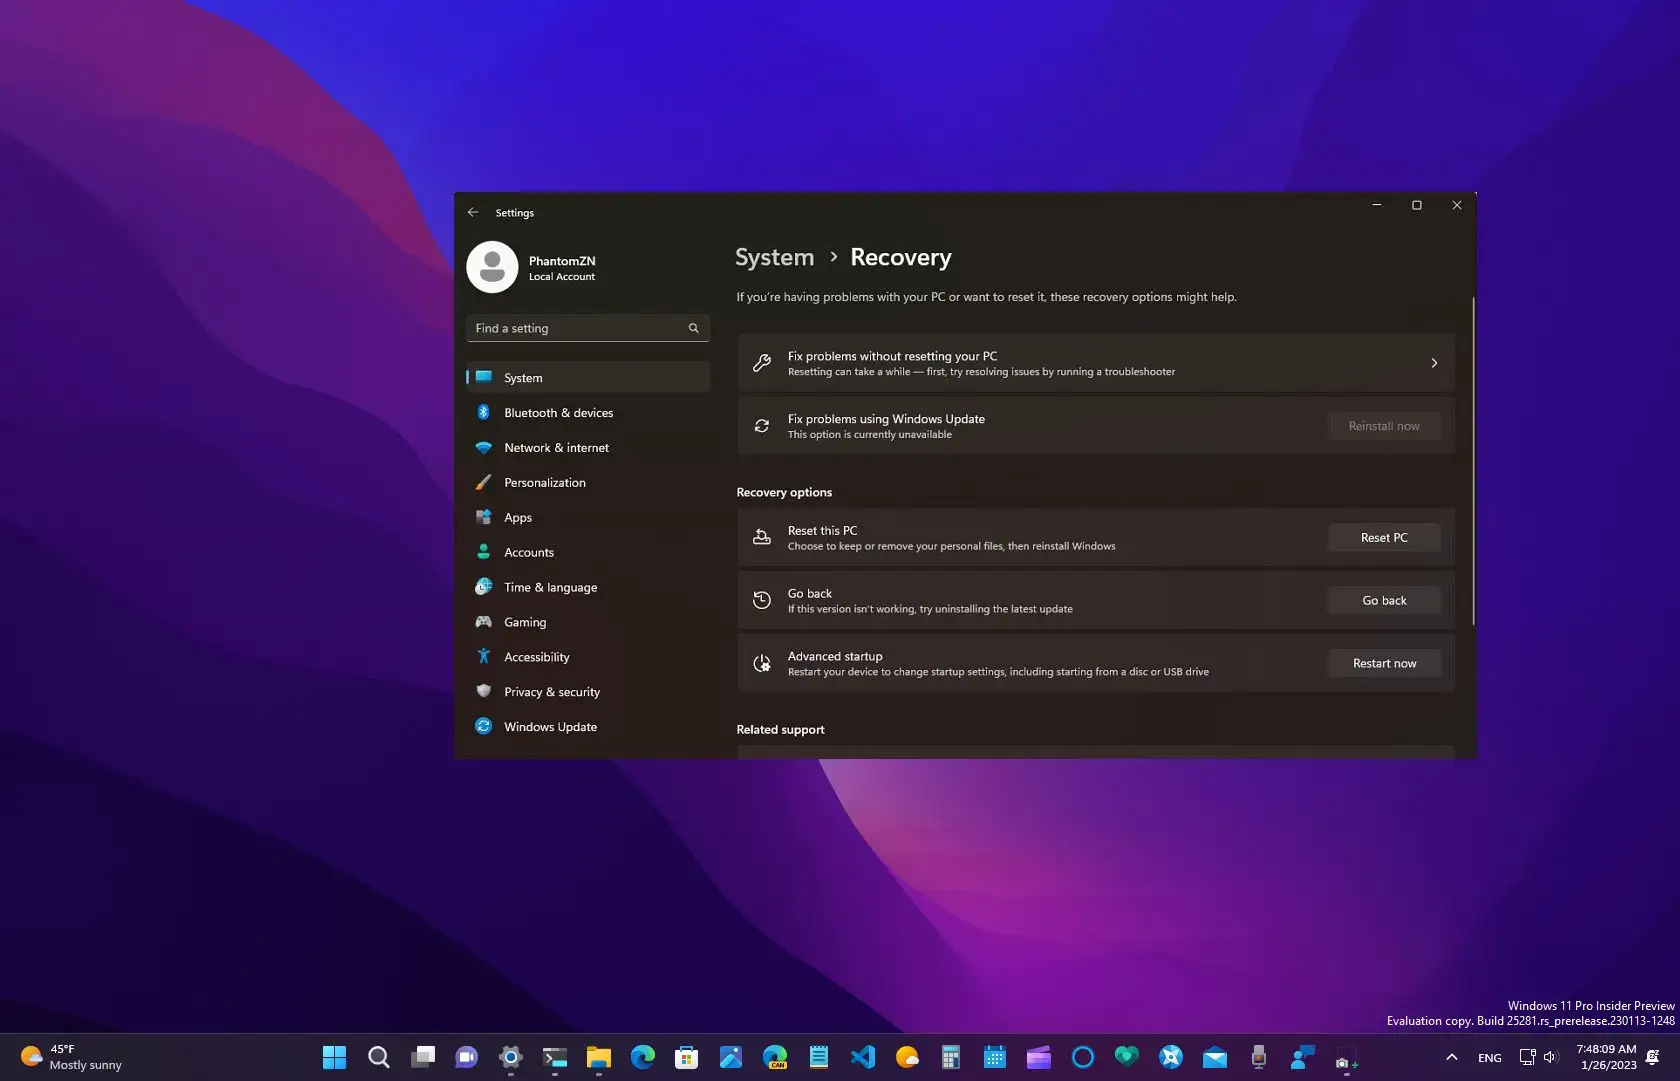
Task: Open File Explorer from taskbar
Action: [599, 1057]
